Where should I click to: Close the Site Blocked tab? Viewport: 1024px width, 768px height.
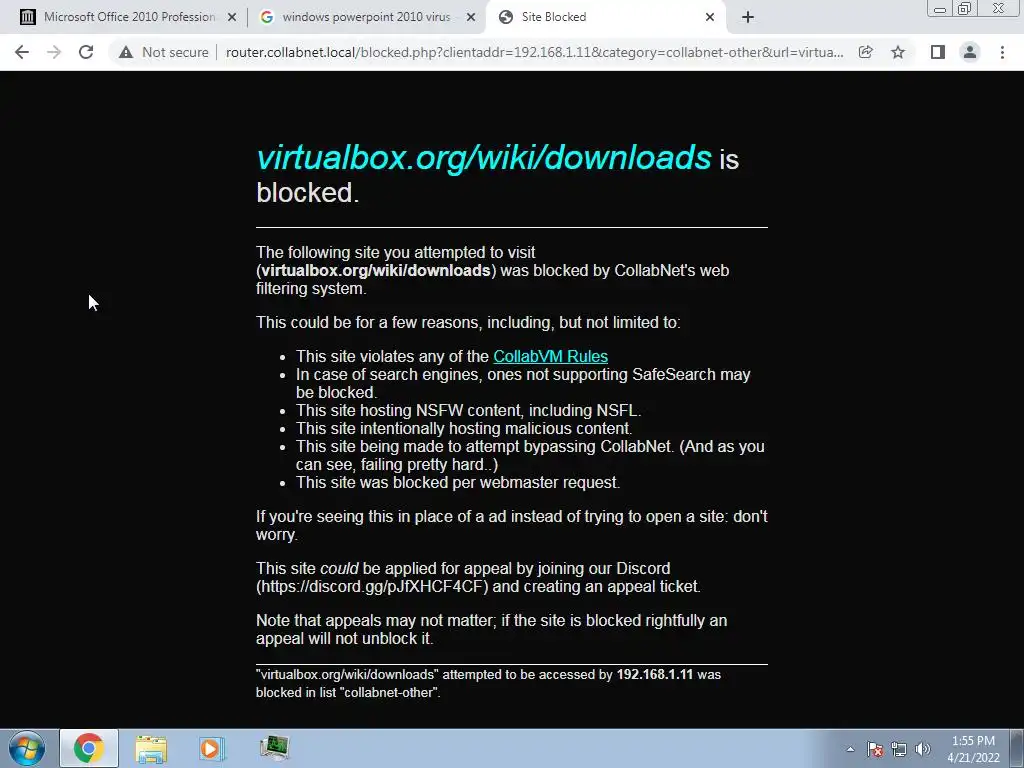710,17
